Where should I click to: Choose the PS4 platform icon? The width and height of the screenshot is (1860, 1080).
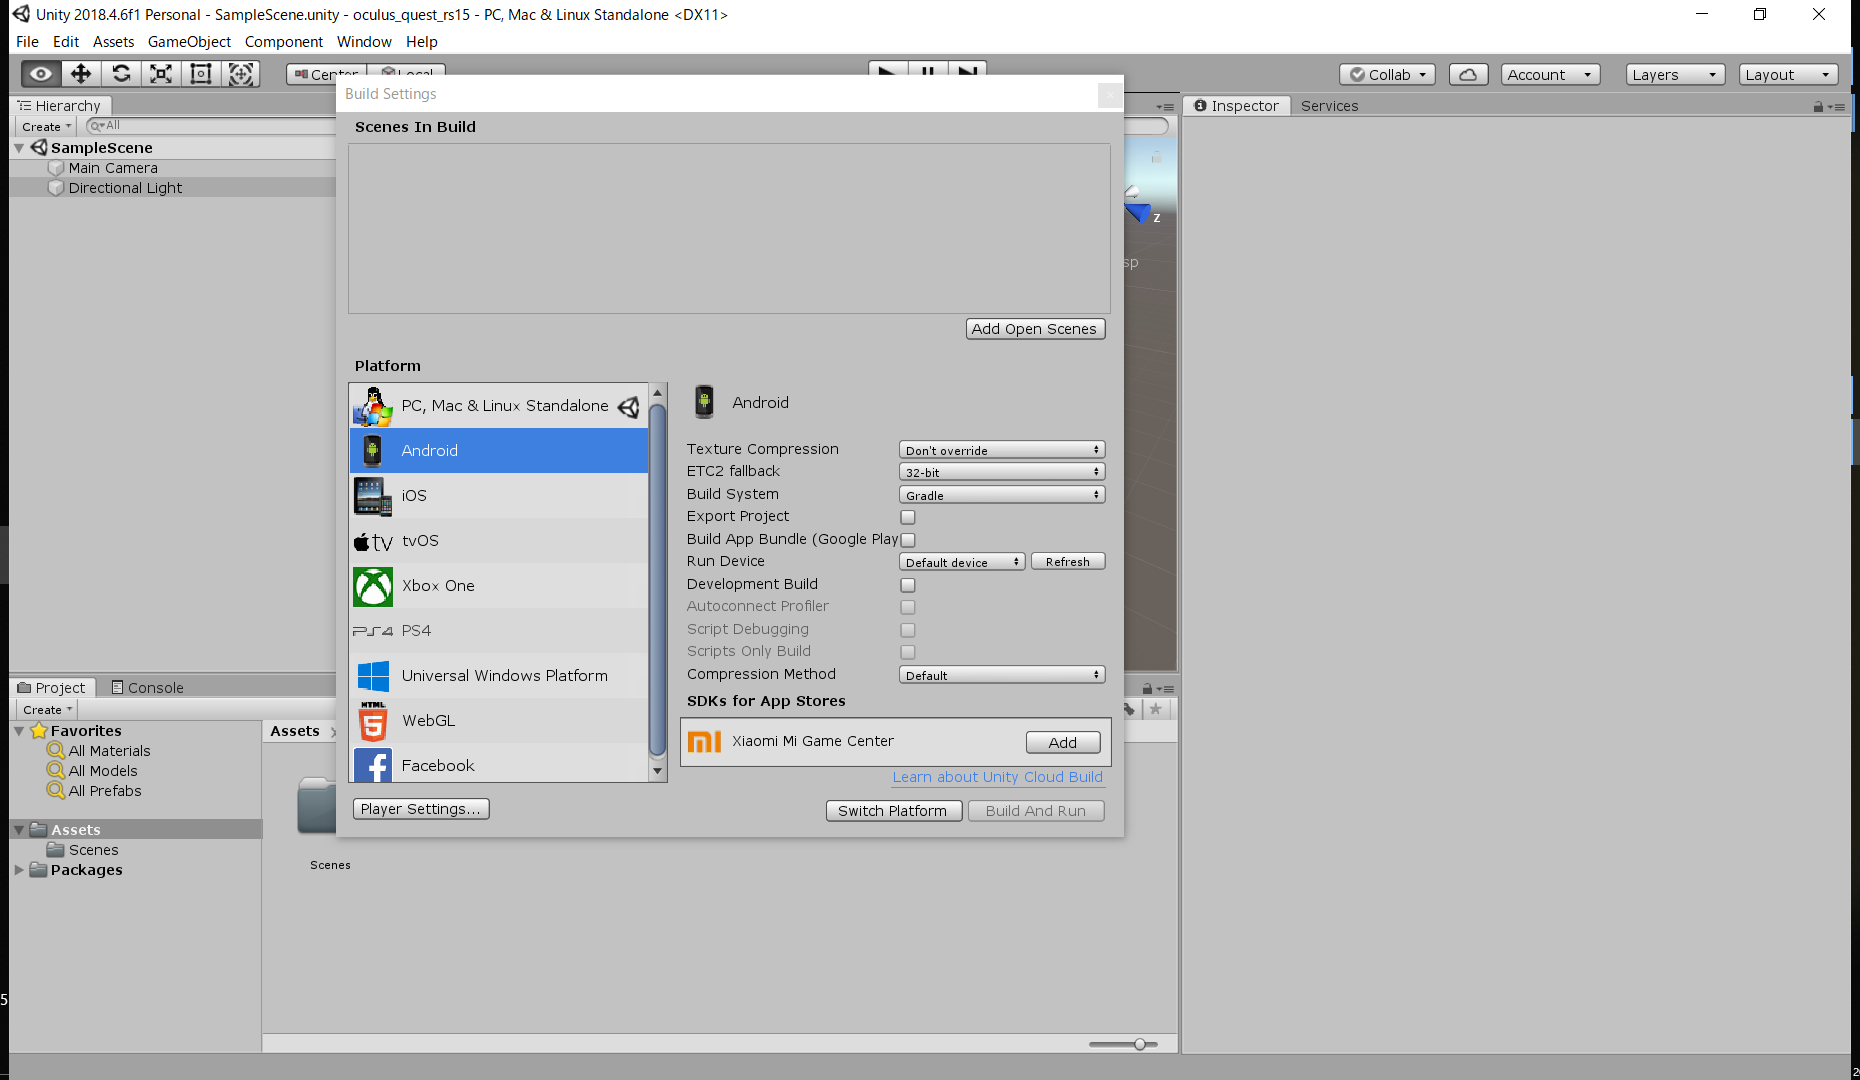tap(372, 631)
